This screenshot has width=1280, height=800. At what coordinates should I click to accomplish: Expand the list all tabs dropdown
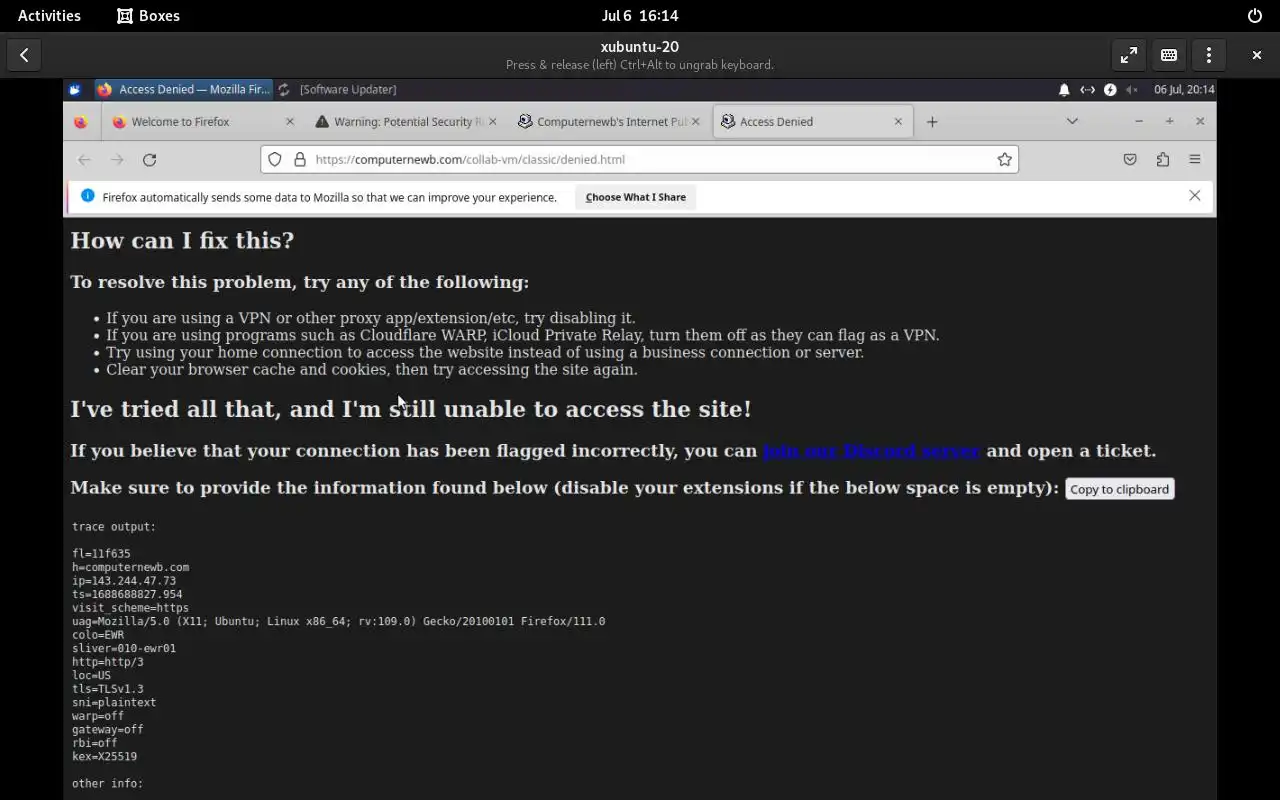[1072, 121]
